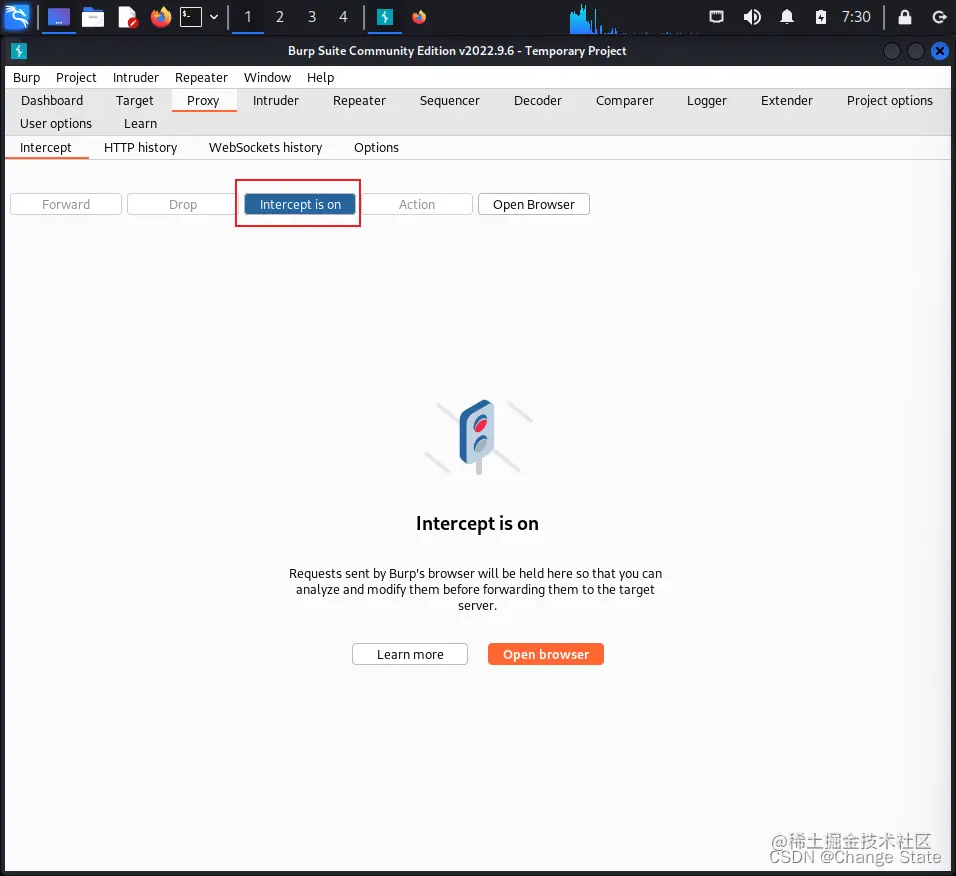Click the orange Open browser button

tap(546, 654)
